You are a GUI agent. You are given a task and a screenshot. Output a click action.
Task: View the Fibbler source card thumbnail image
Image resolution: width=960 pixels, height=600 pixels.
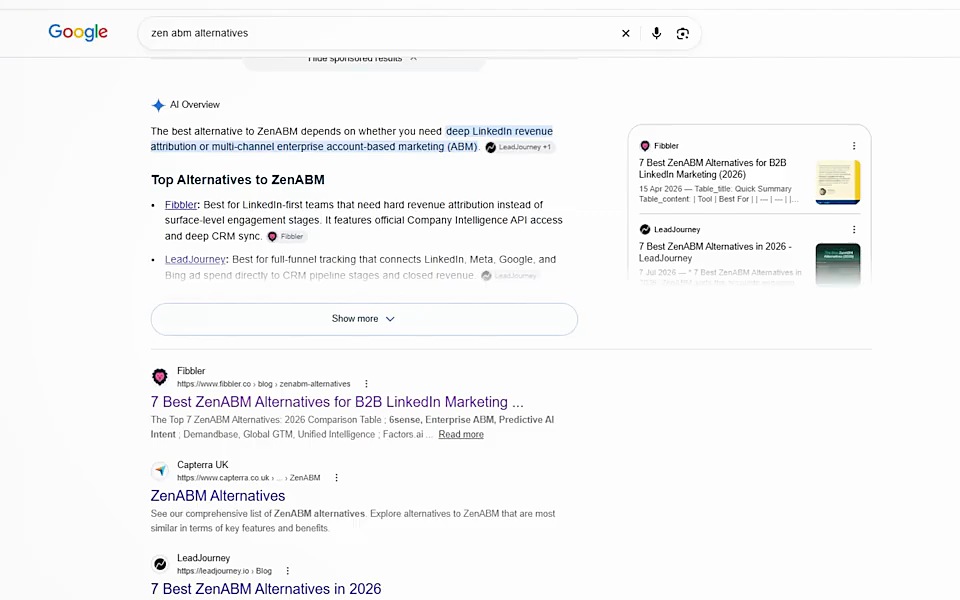(838, 182)
